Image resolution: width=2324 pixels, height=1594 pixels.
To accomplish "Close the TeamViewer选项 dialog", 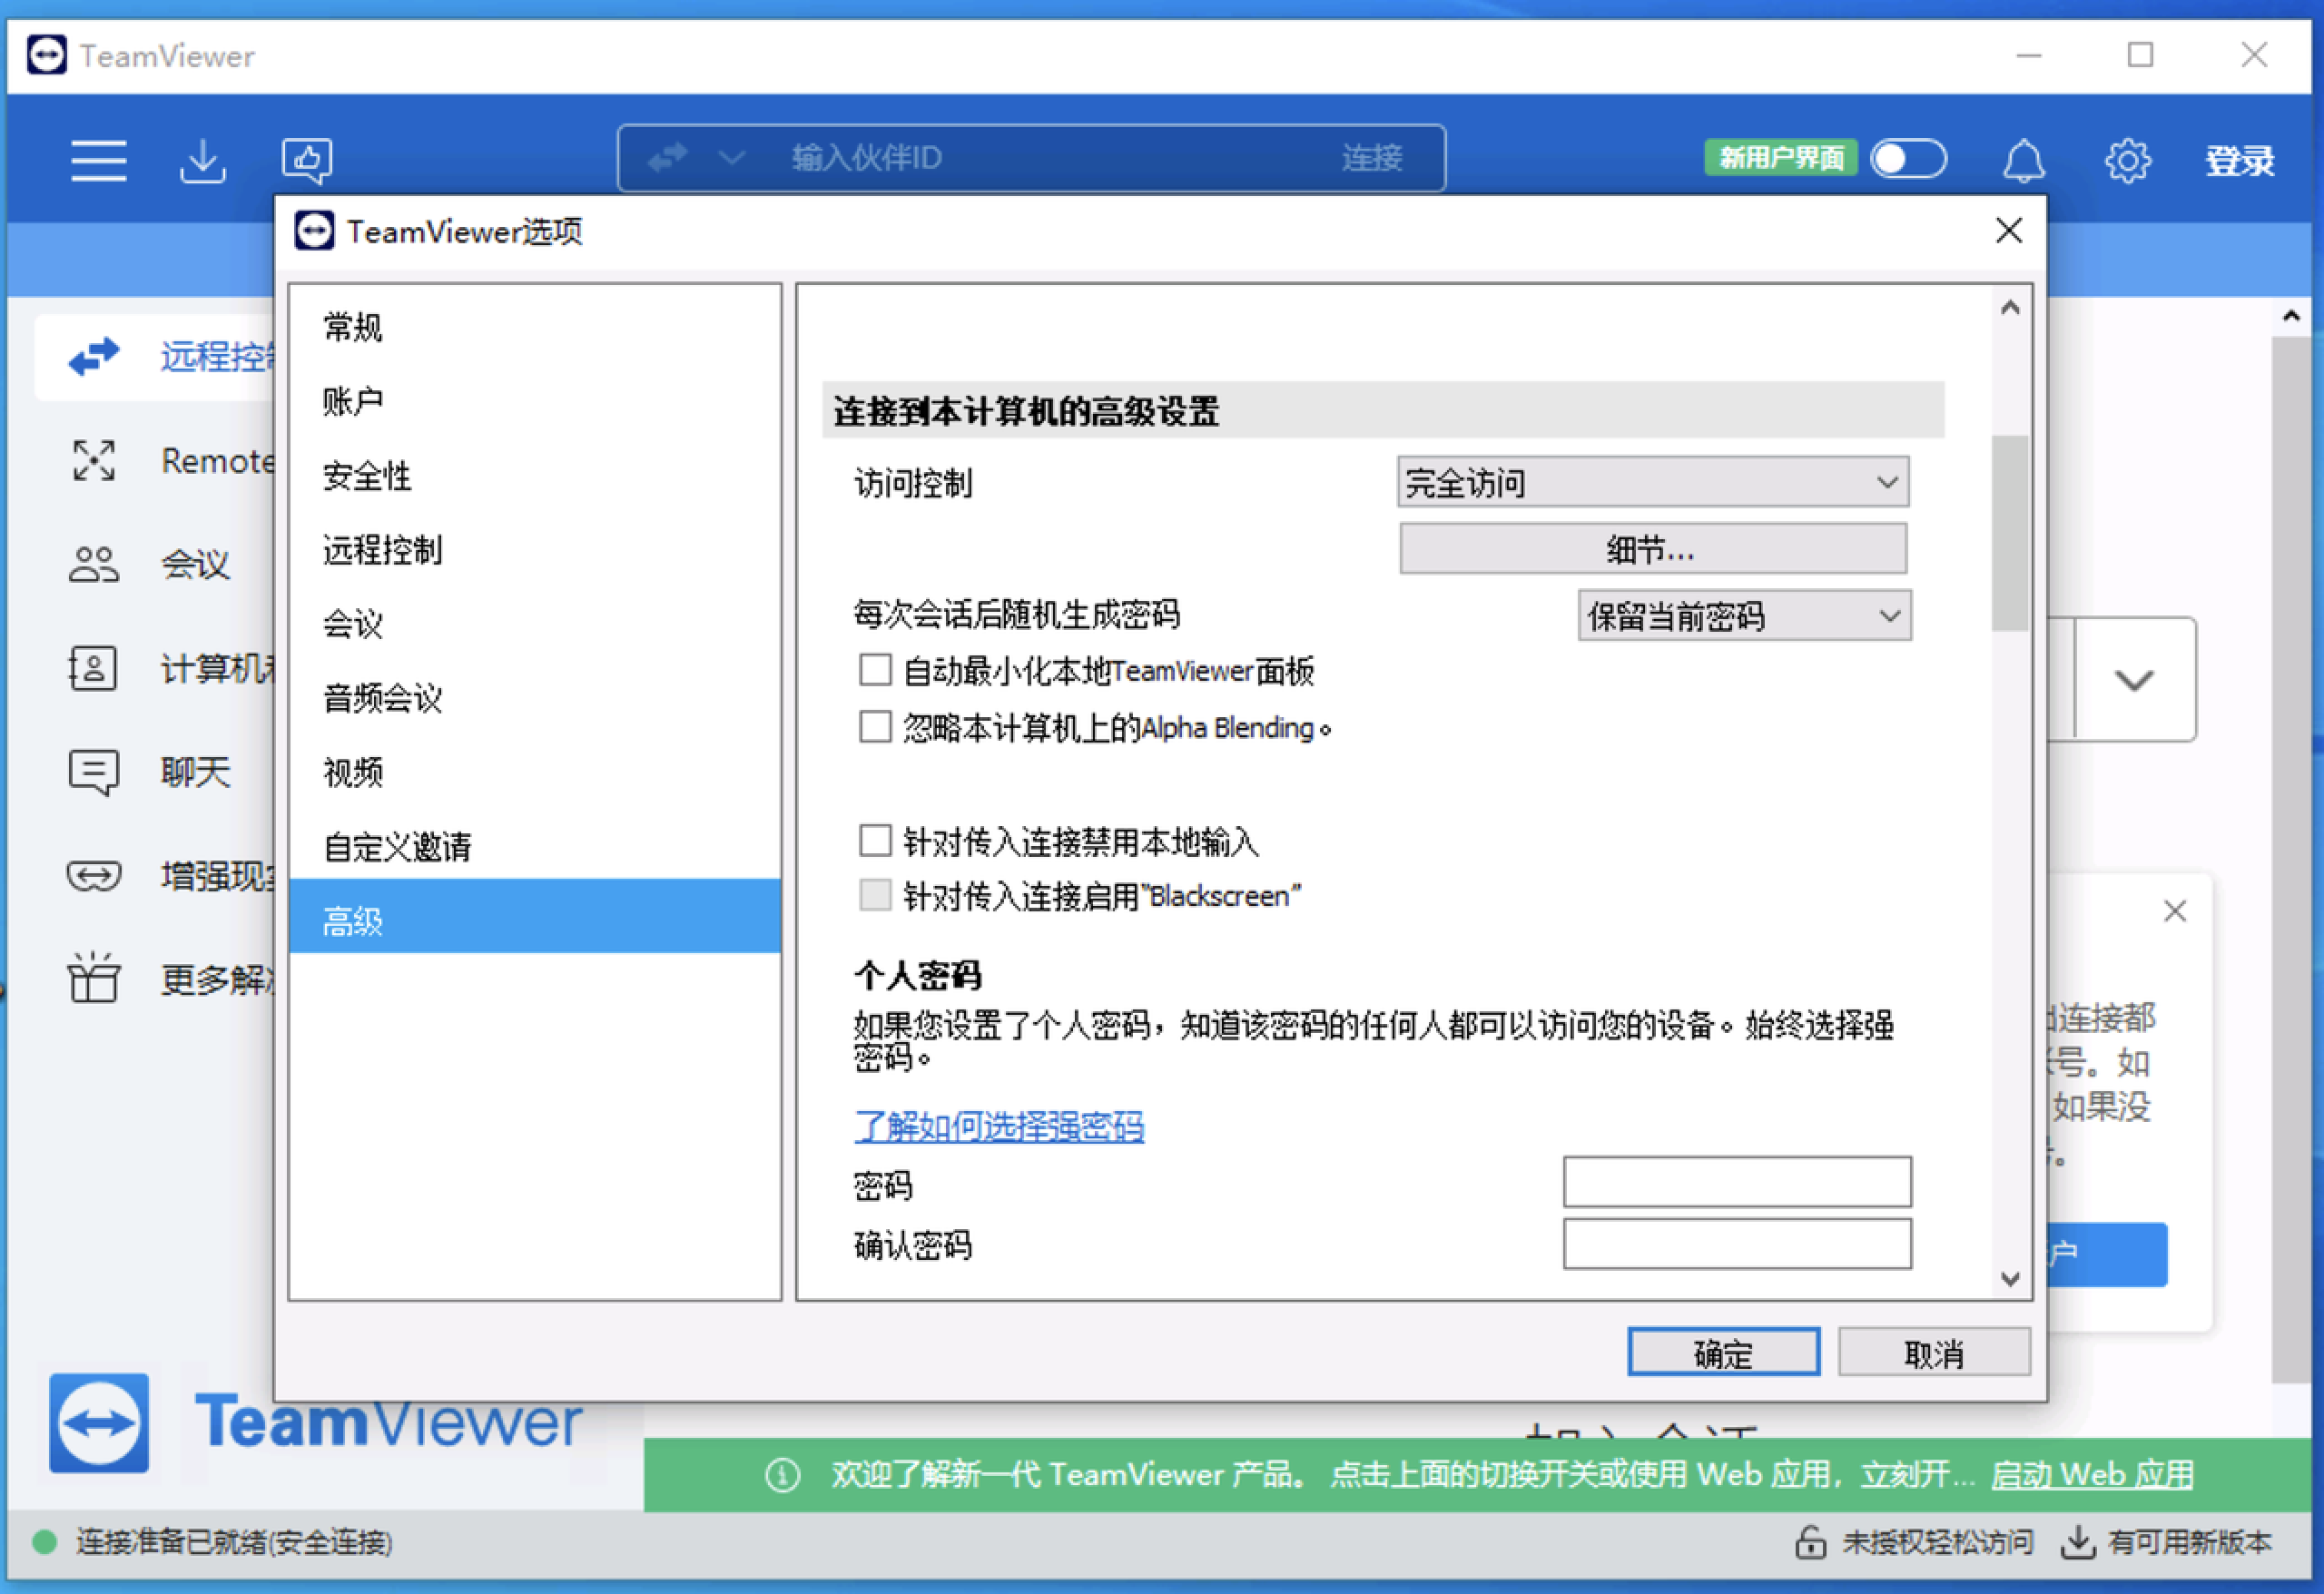I will coord(2009,231).
